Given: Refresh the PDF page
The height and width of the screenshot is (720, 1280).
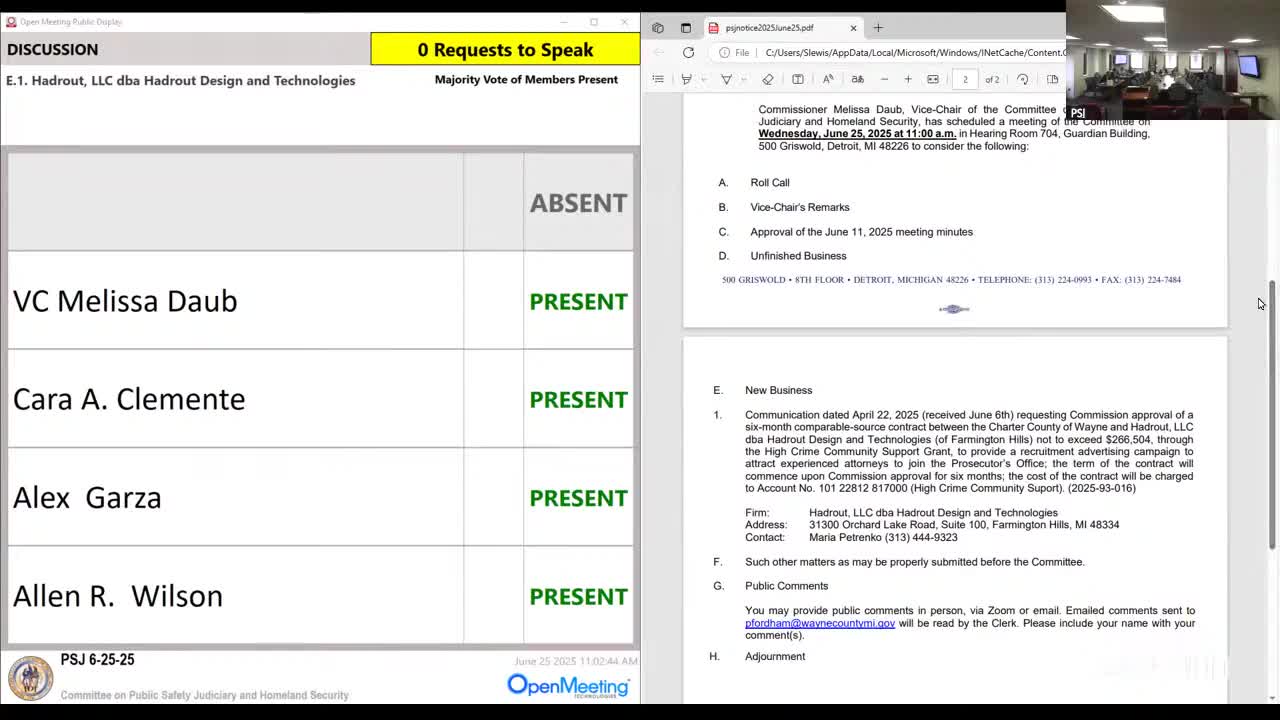Looking at the screenshot, I should click(688, 53).
